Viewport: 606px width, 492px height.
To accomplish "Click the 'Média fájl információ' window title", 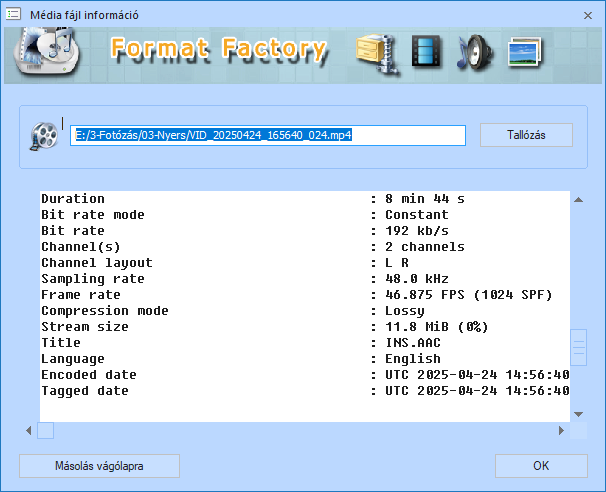I will click(x=84, y=15).
